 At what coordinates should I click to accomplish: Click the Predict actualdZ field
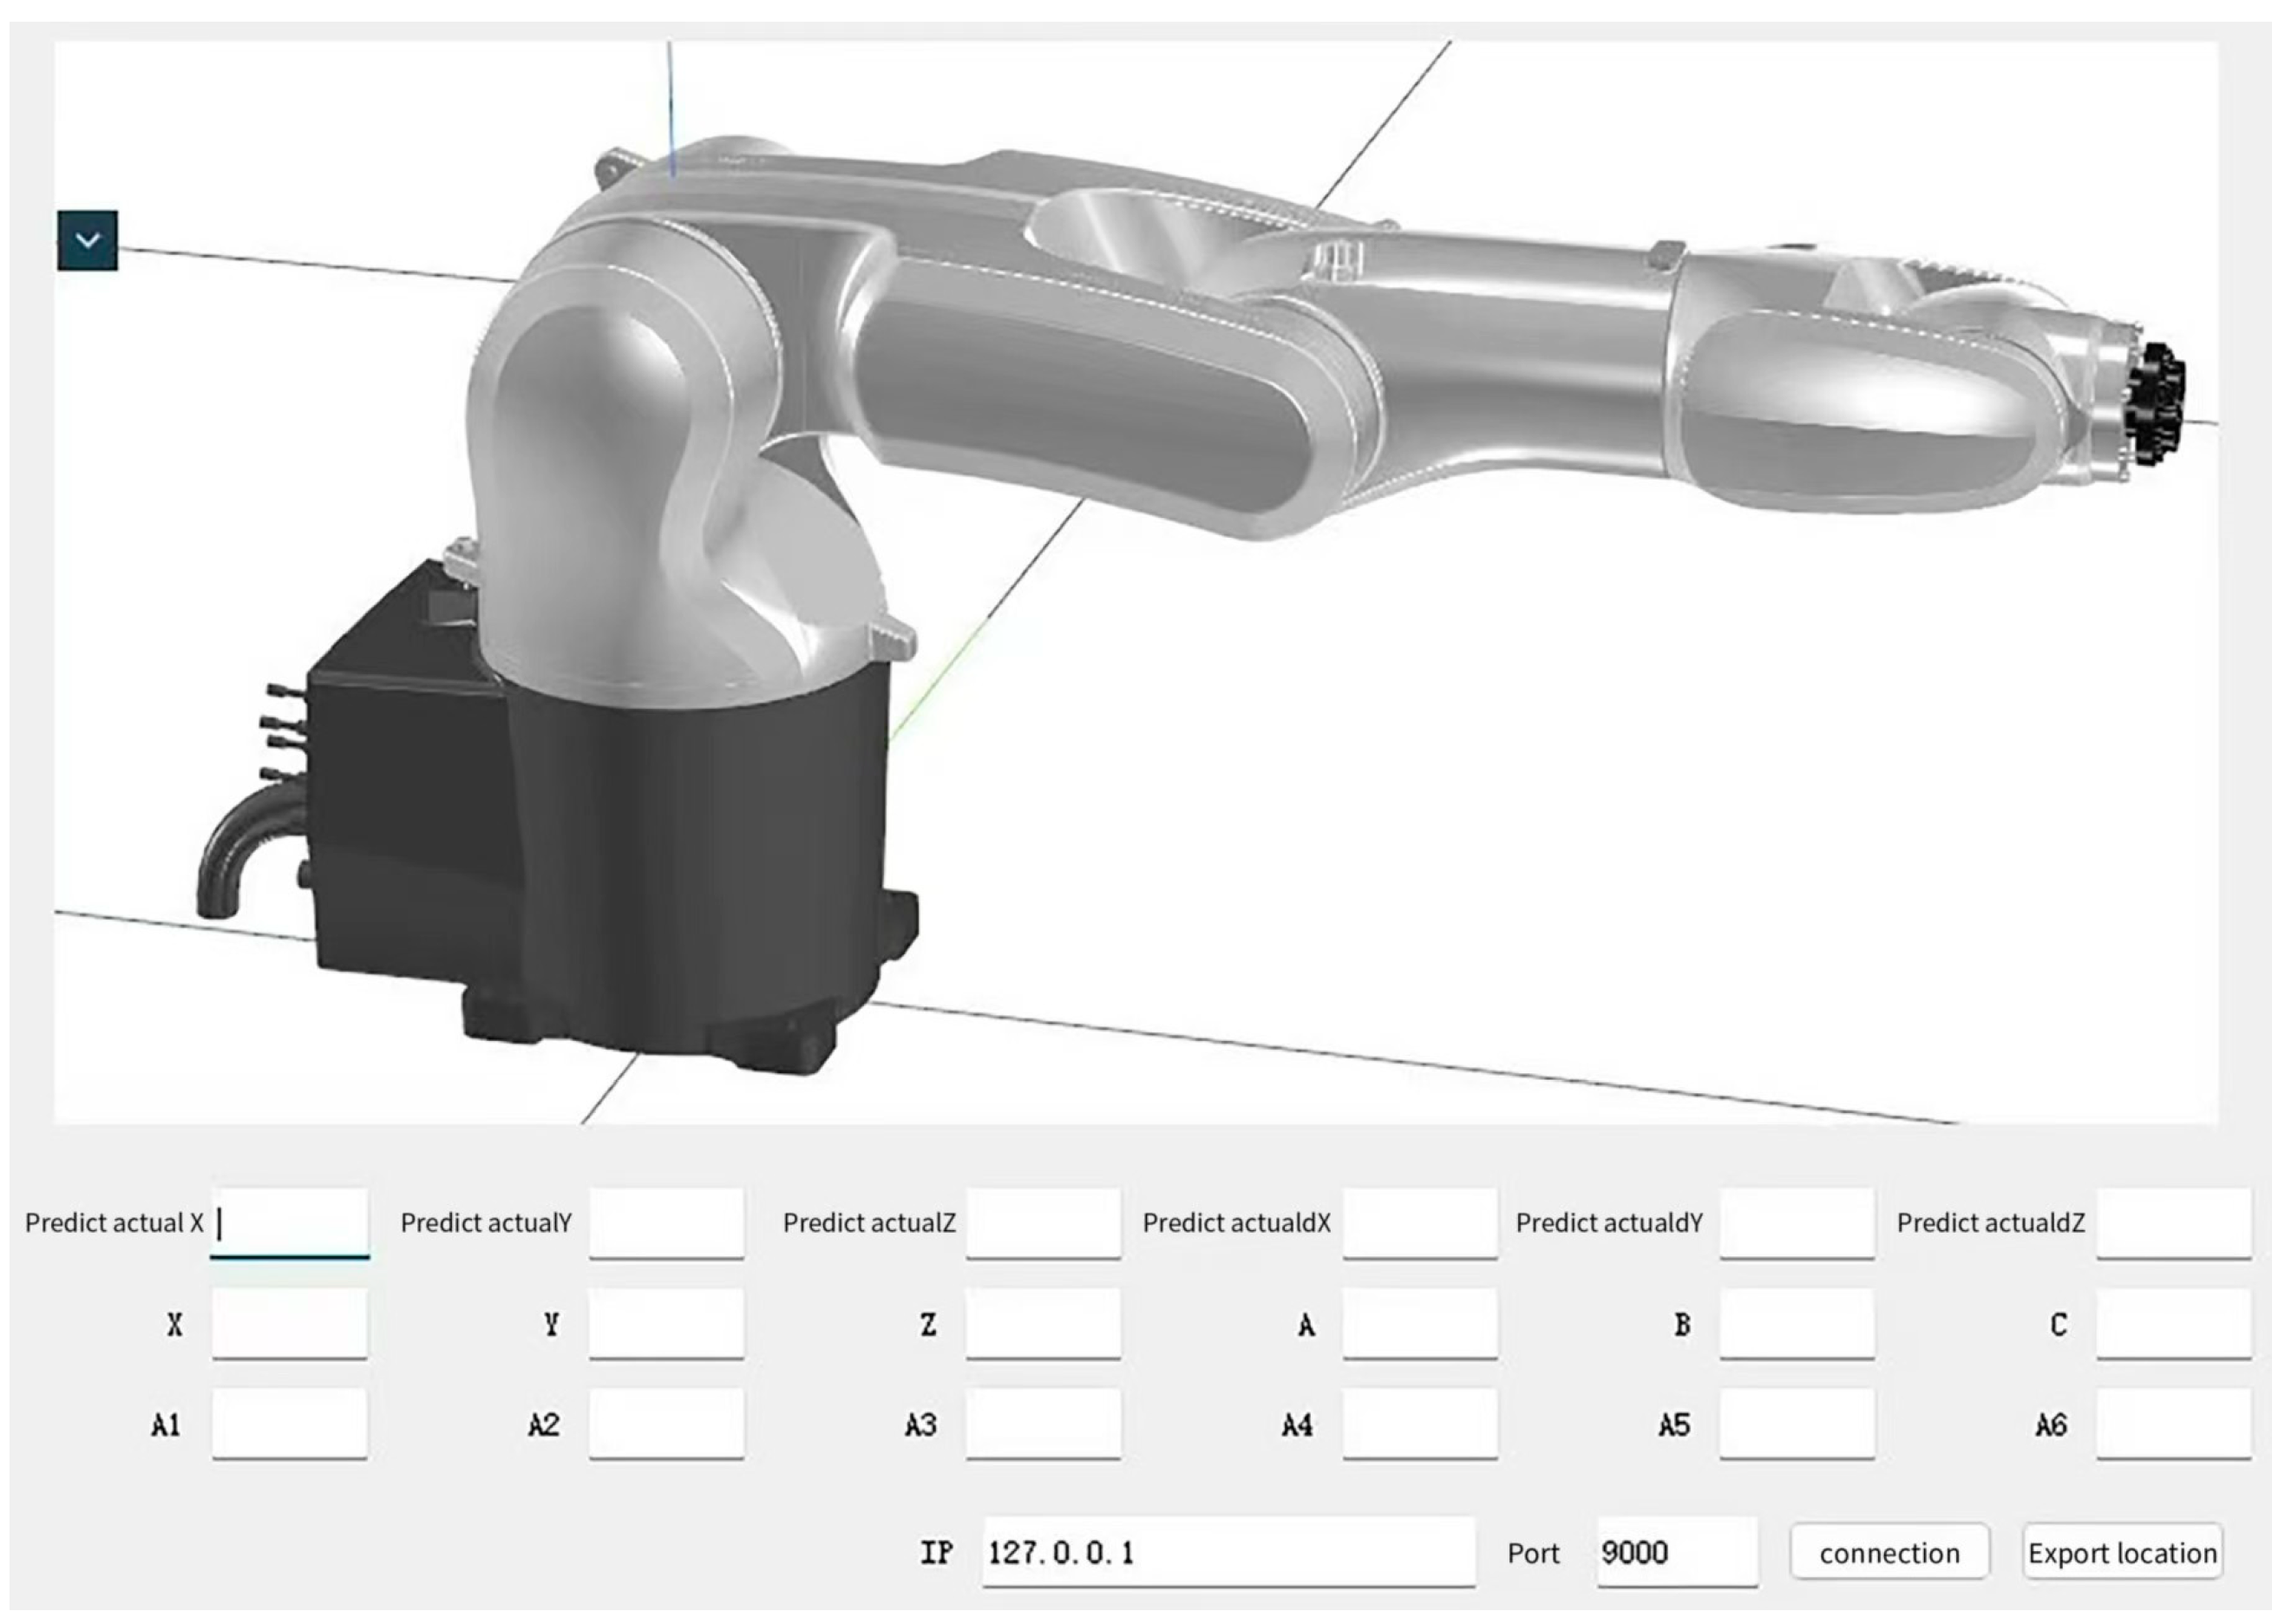[x=2173, y=1222]
